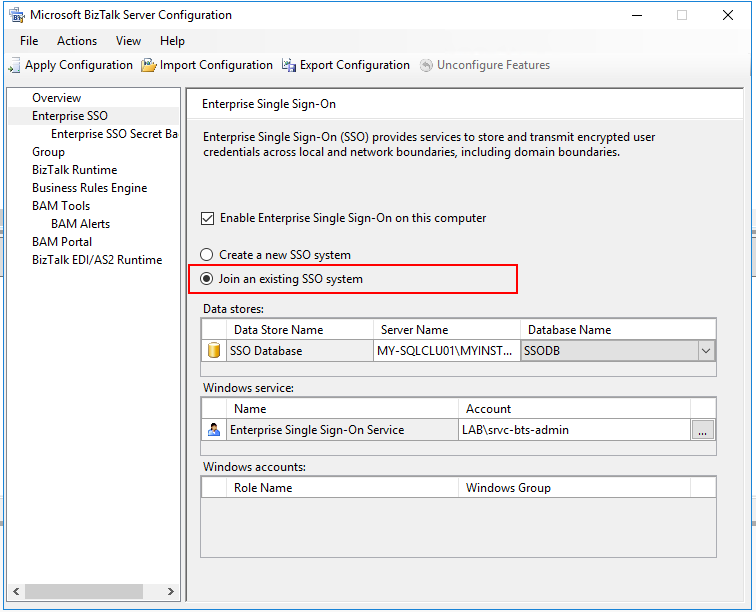The width and height of the screenshot is (756, 612).
Task: Select BizTalk Runtime in navigation tree
Action: 75,170
